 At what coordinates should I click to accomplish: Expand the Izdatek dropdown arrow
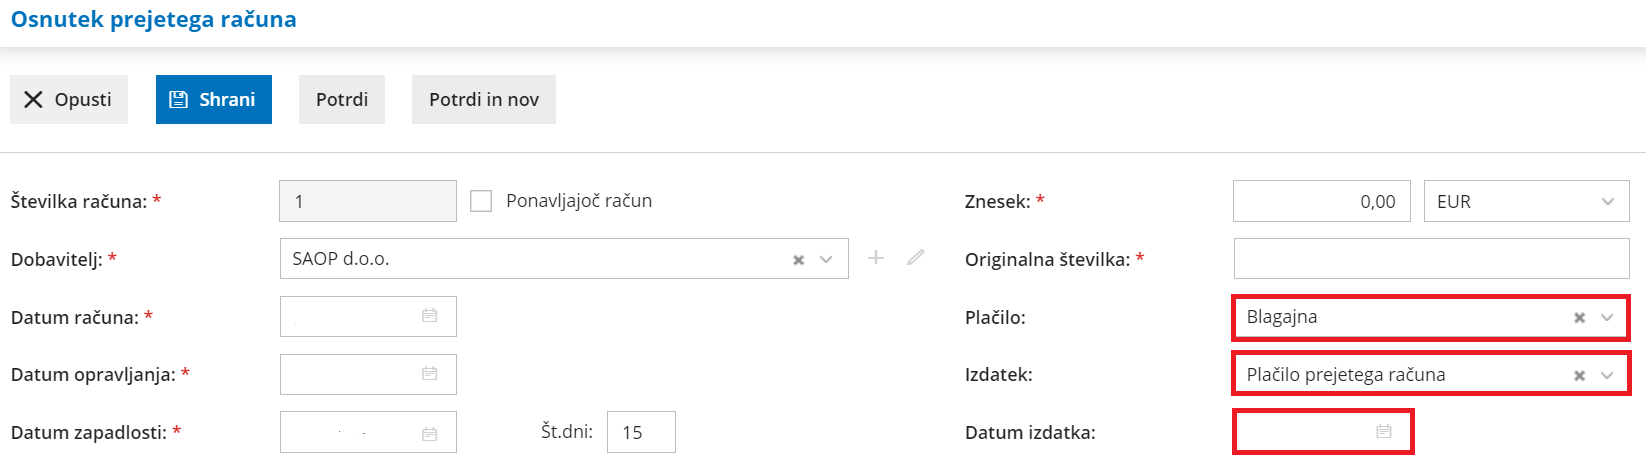(1607, 375)
